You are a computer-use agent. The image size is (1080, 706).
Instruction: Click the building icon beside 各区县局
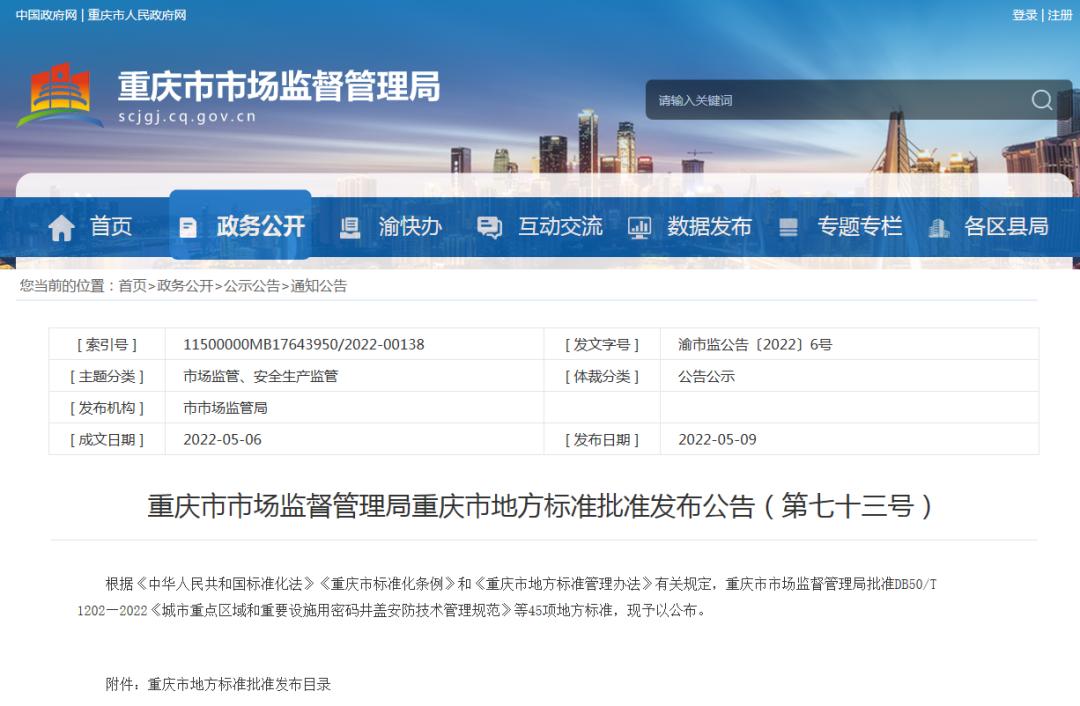[938, 227]
